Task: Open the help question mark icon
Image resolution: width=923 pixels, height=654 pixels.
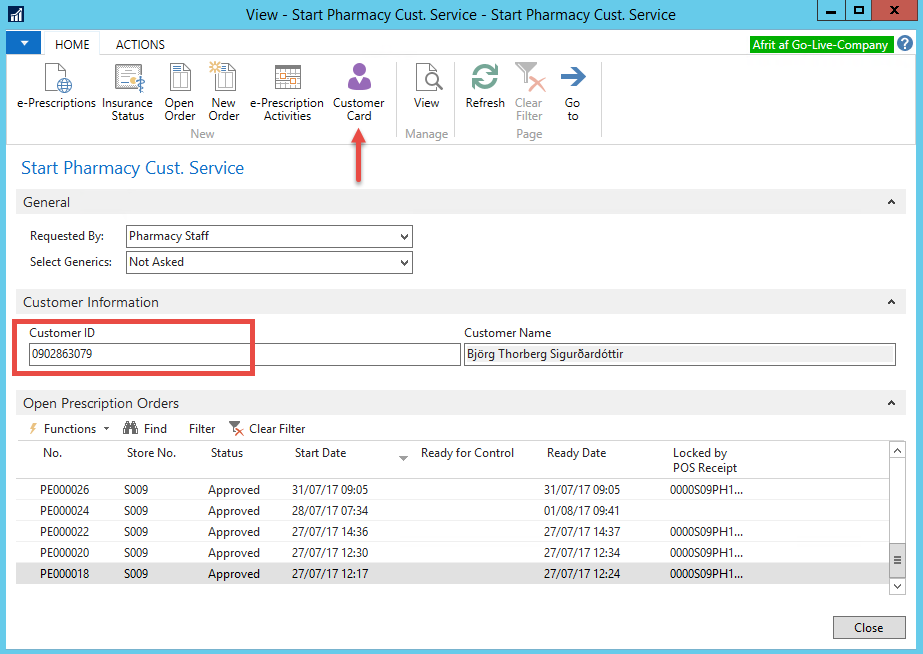Action: (904, 44)
